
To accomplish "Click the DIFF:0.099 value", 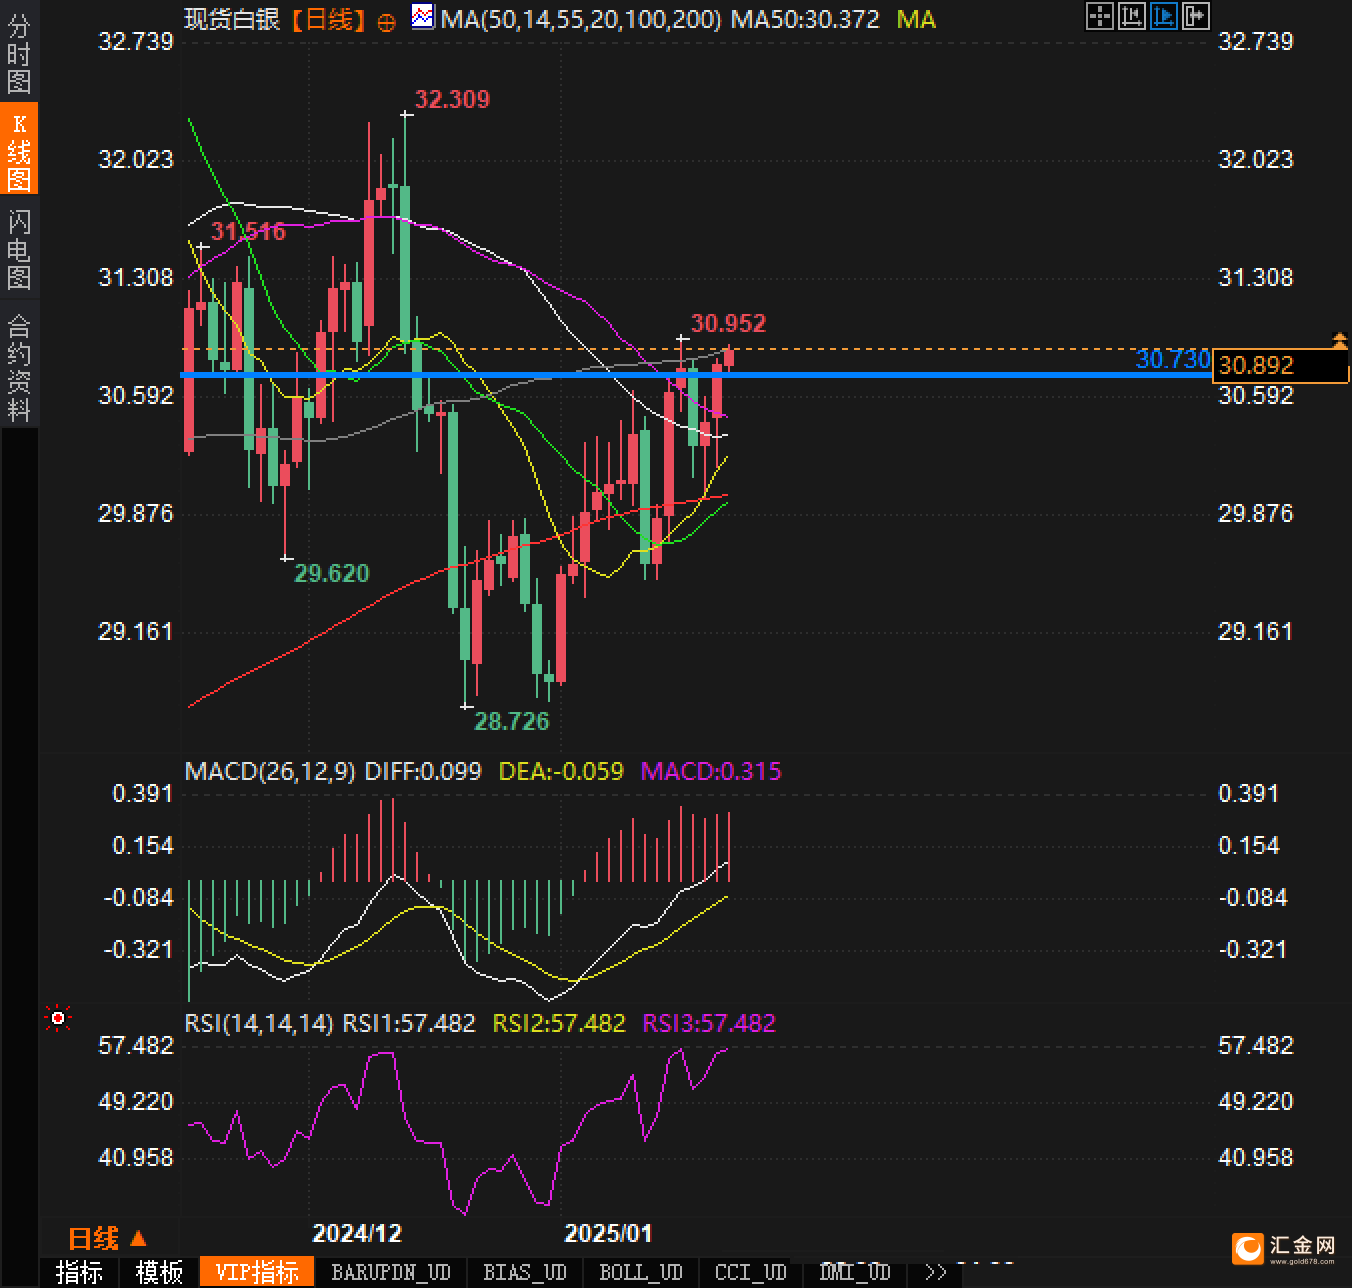I will (x=423, y=771).
